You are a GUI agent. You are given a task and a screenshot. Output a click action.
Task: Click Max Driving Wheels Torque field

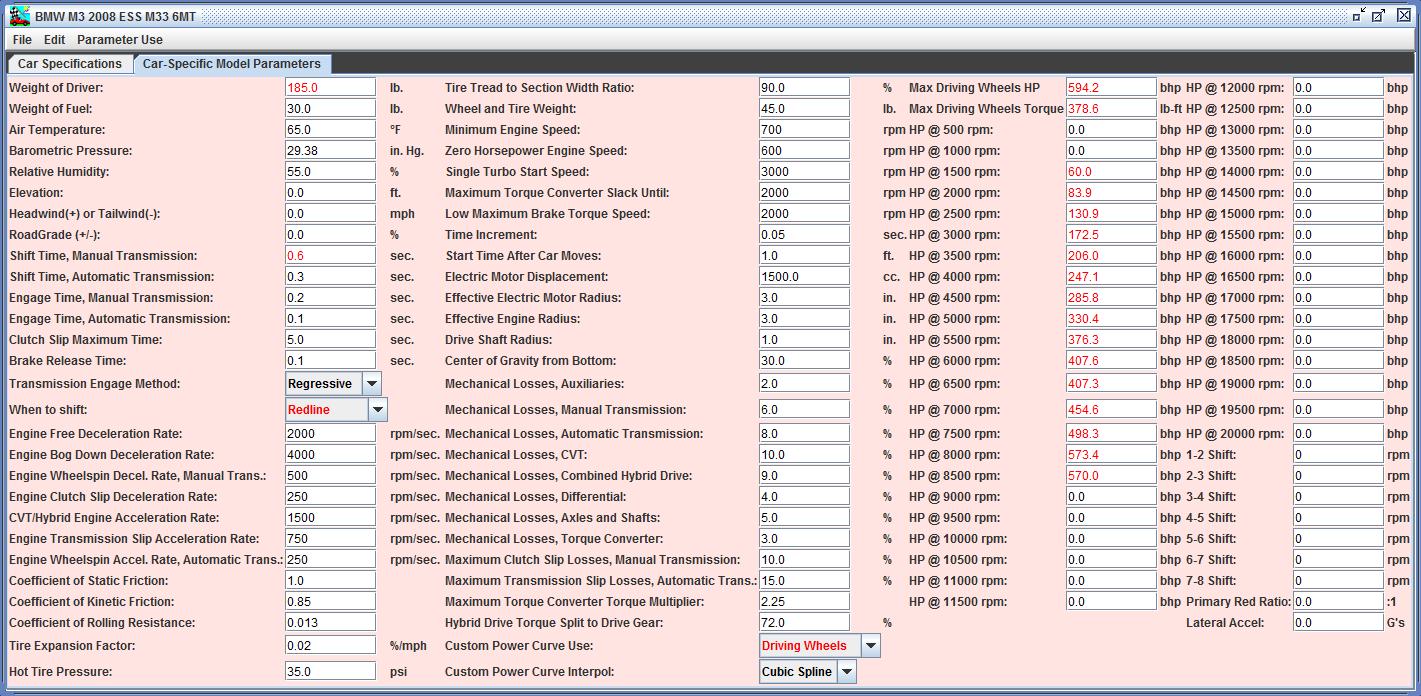[x=1111, y=109]
